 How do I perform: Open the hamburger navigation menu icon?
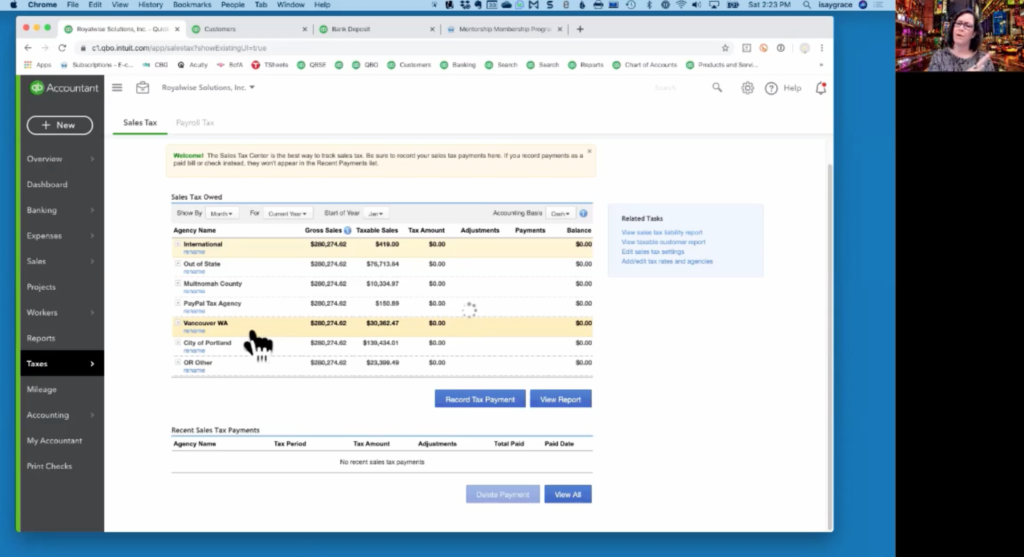[117, 88]
